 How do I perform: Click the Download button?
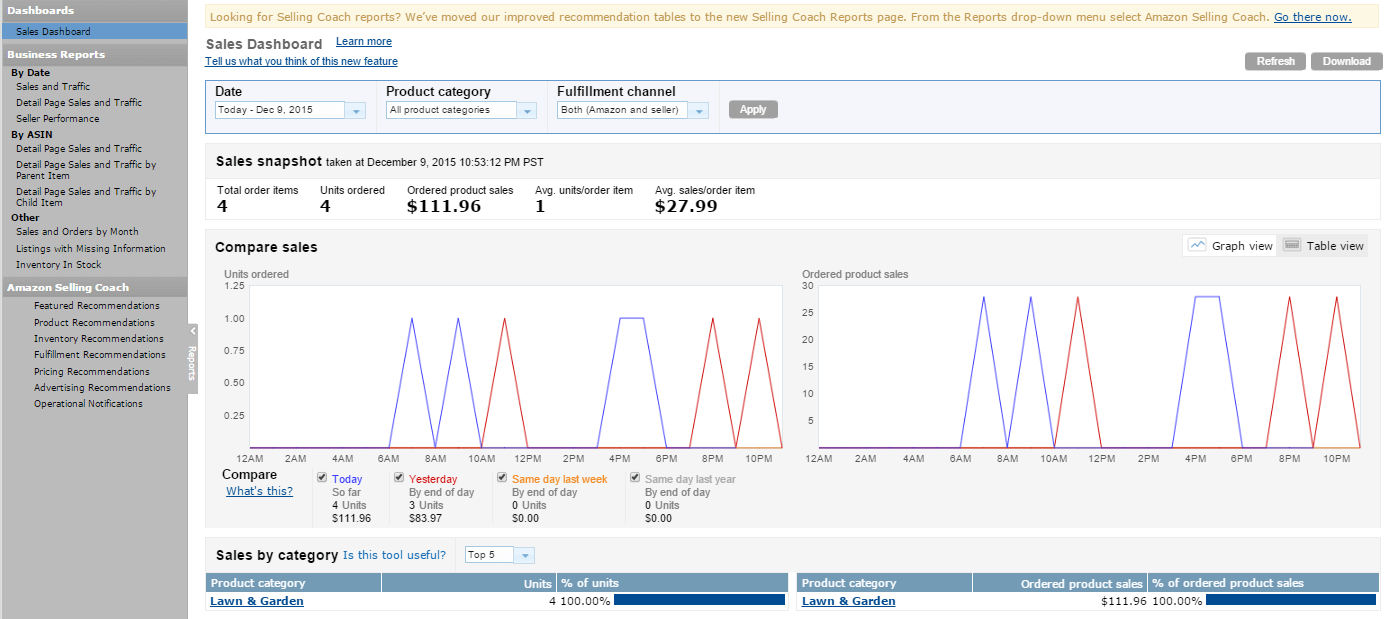click(x=1347, y=62)
